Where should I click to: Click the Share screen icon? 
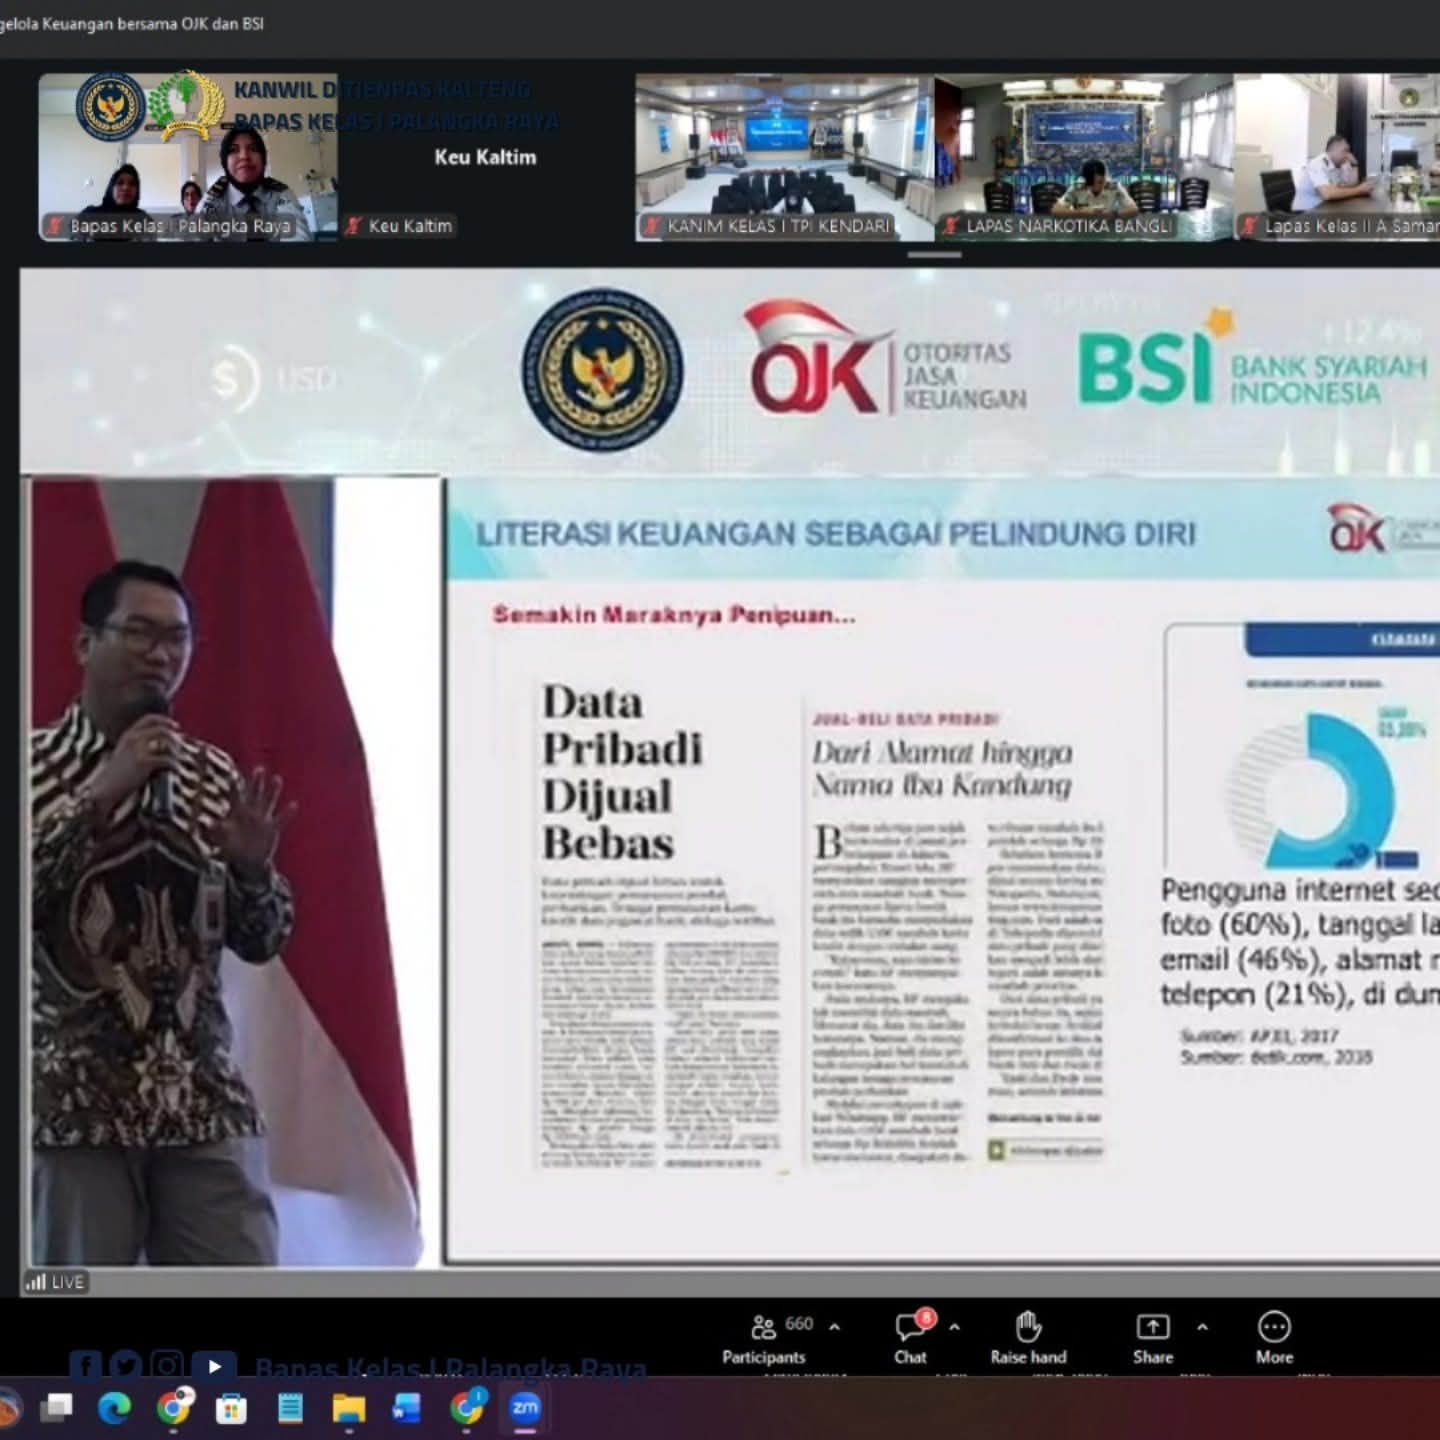1153,1339
